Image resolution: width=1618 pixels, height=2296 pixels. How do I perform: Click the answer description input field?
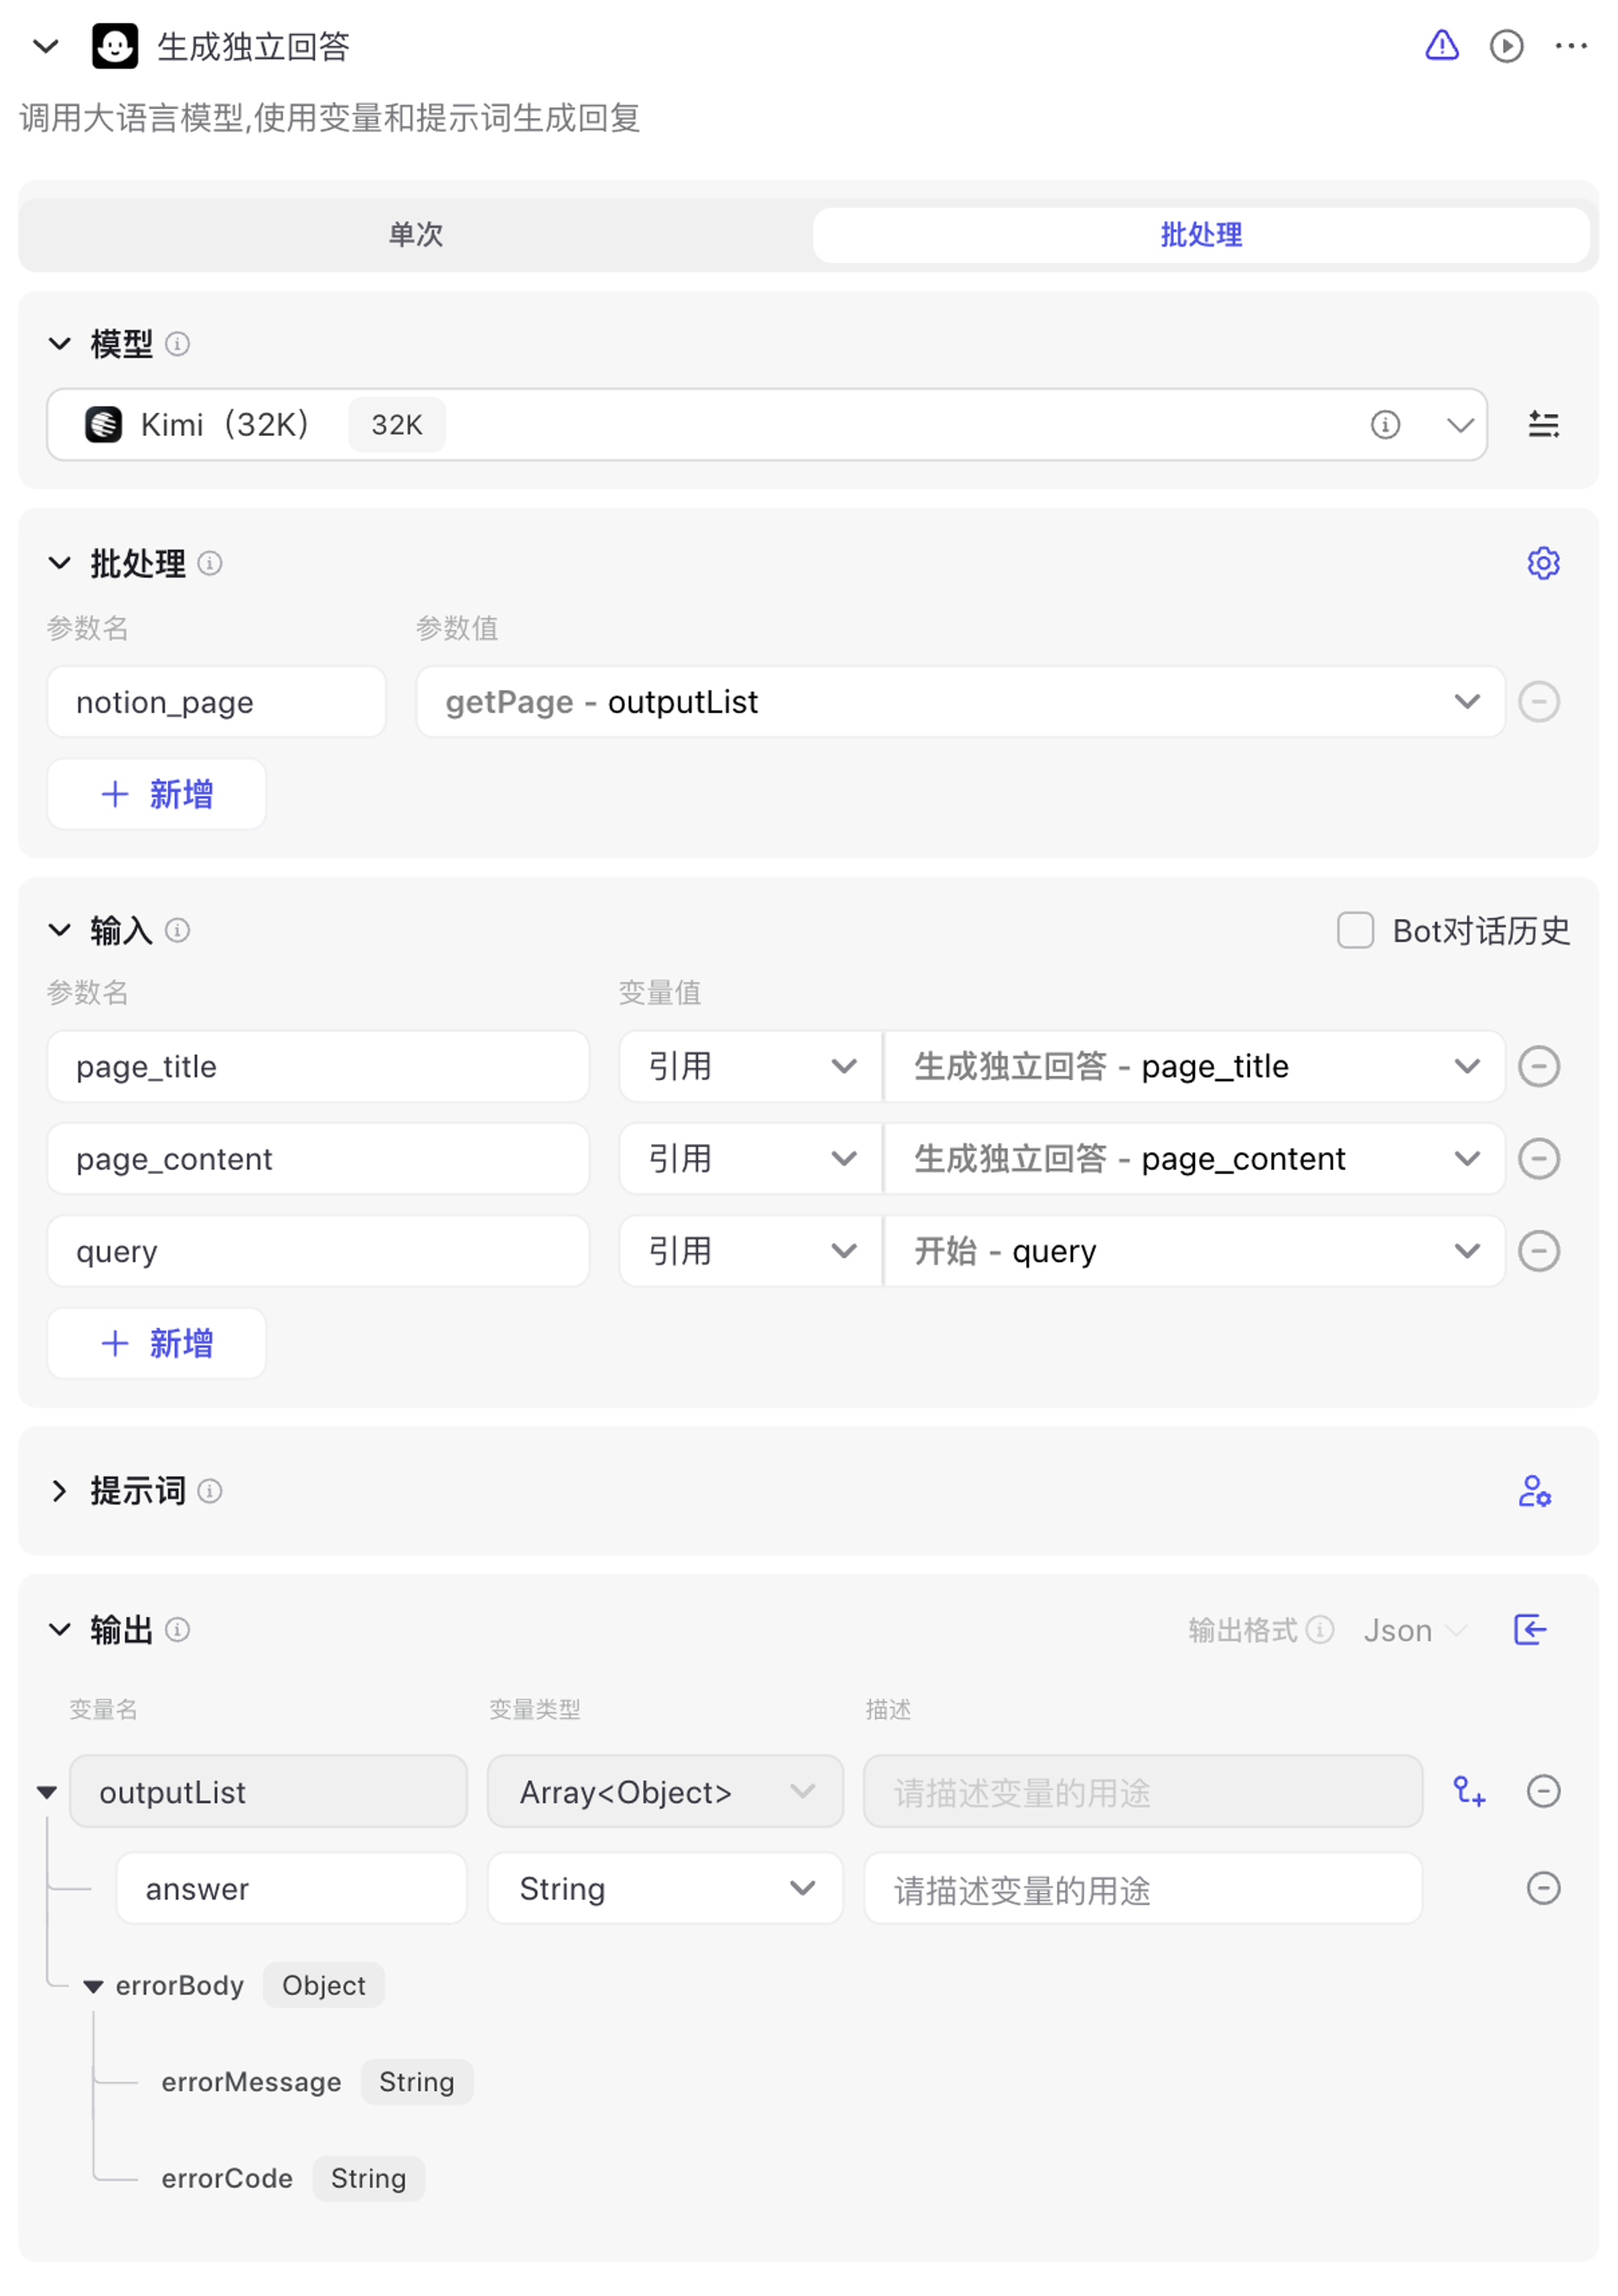click(1142, 1889)
